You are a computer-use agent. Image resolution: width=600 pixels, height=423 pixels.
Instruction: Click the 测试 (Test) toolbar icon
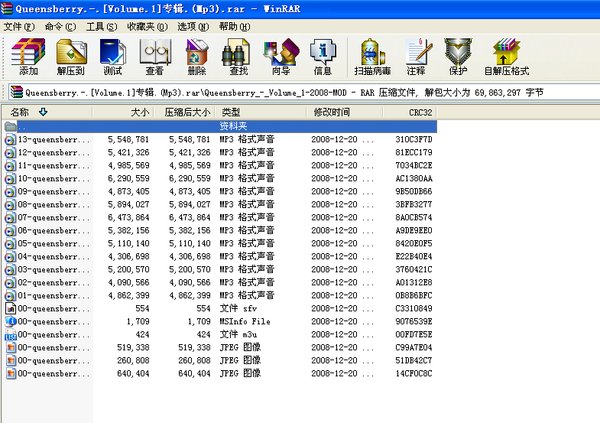pos(112,56)
